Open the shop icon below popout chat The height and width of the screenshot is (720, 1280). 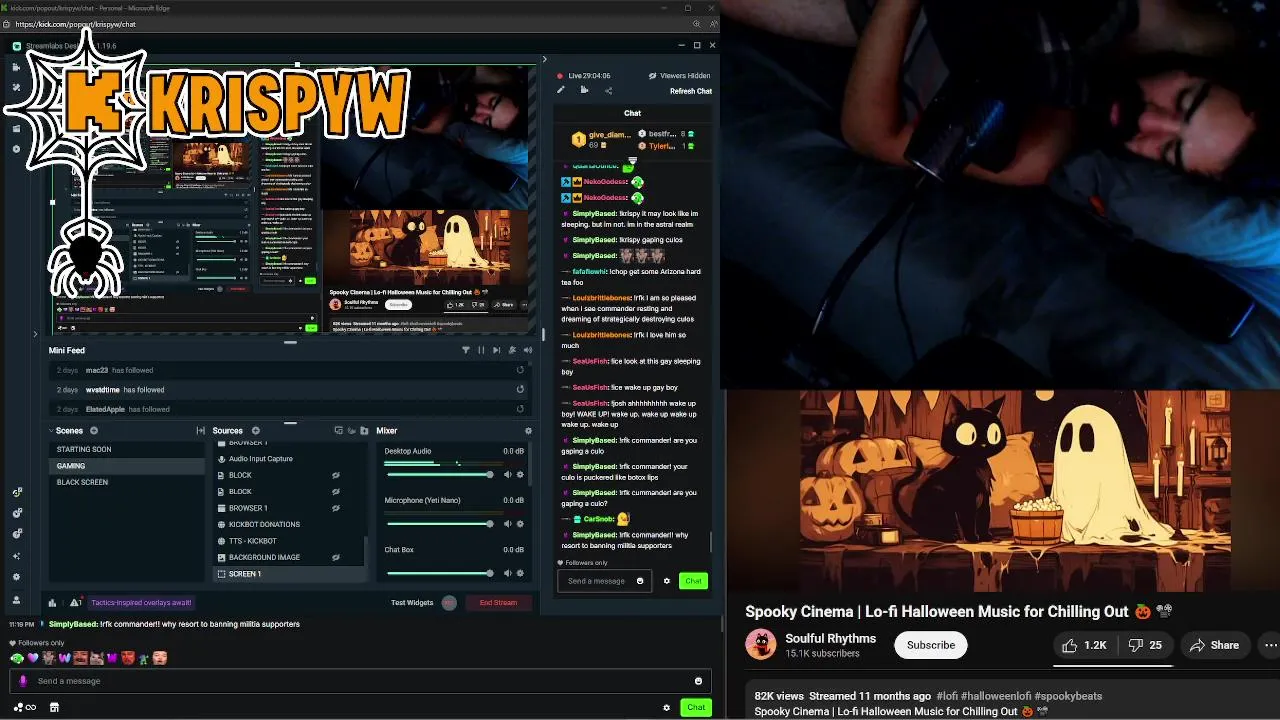[54, 707]
